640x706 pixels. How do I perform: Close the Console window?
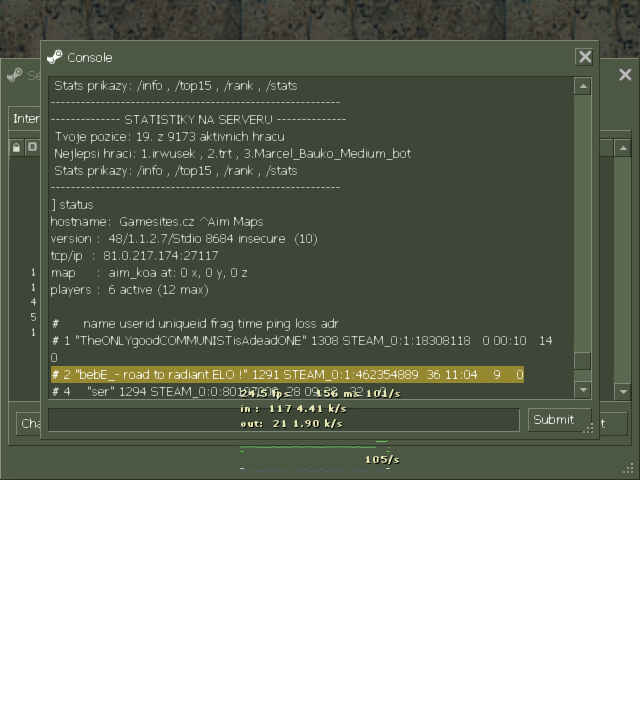584,57
